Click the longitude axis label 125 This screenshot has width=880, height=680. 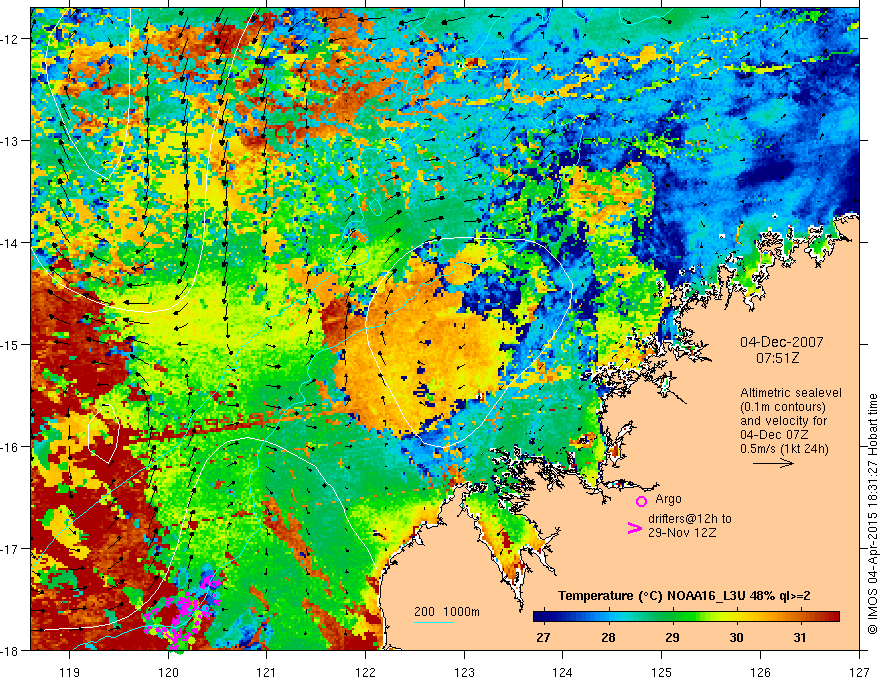[662, 672]
